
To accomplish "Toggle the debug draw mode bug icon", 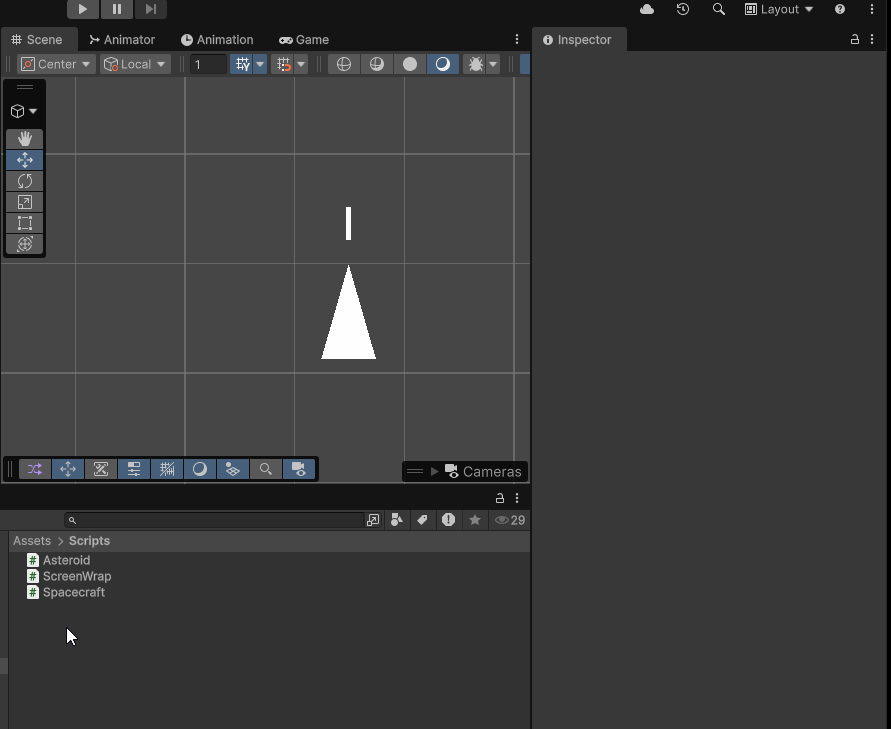I will tap(475, 64).
